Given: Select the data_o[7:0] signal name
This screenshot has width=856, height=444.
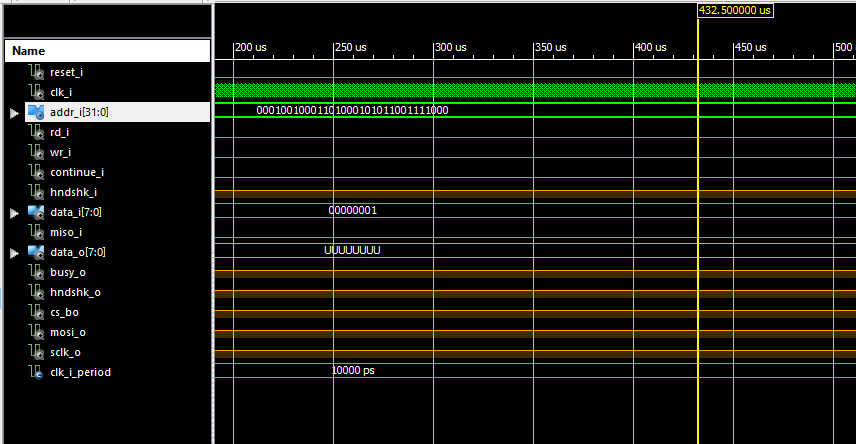Looking at the screenshot, I should pyautogui.click(x=78, y=252).
